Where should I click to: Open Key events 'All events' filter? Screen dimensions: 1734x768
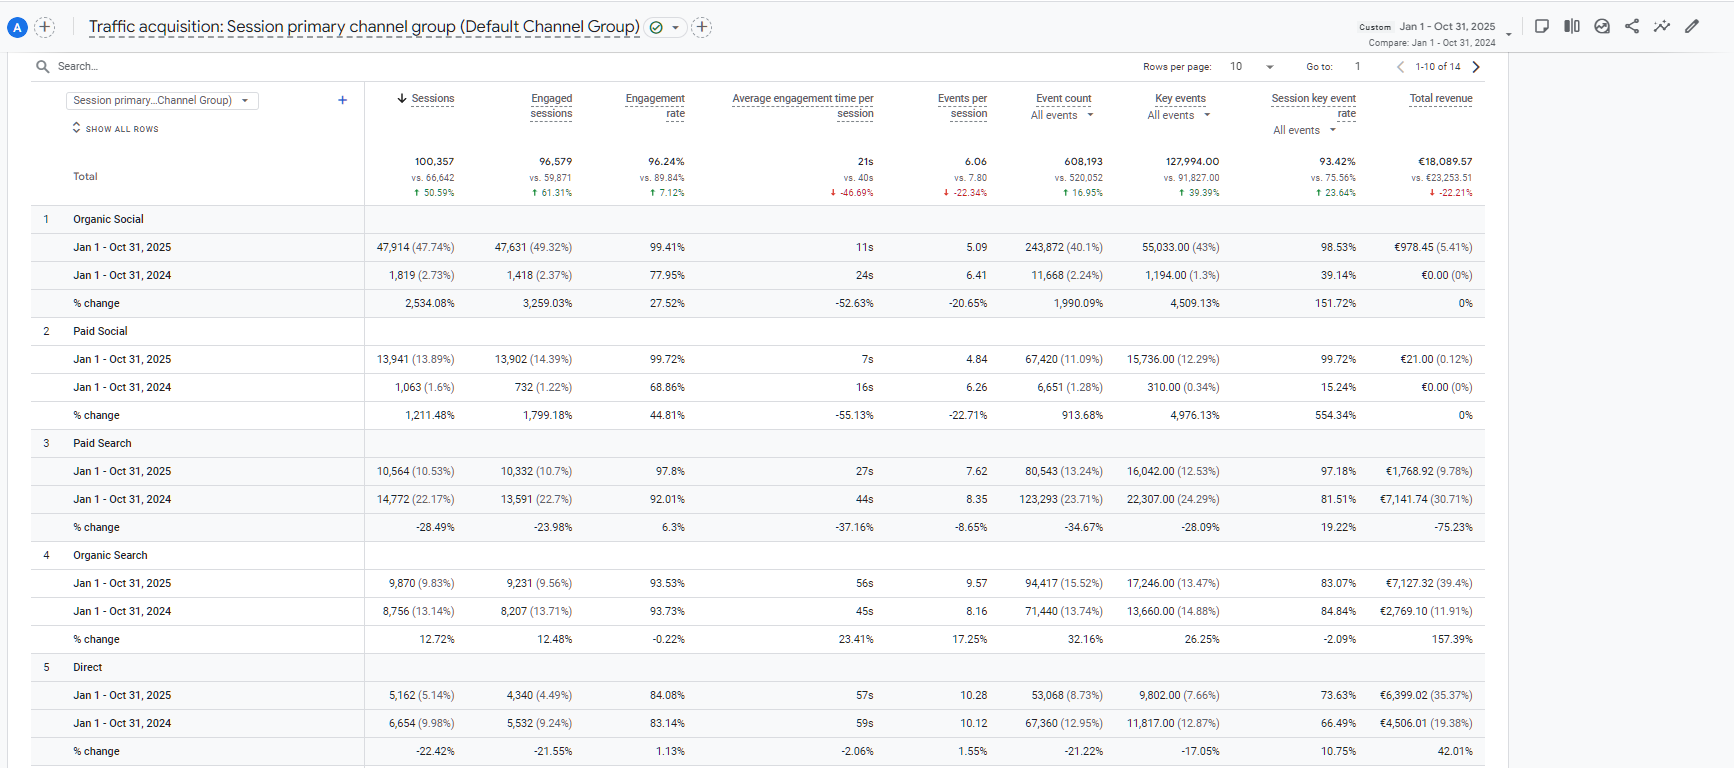1178,115
